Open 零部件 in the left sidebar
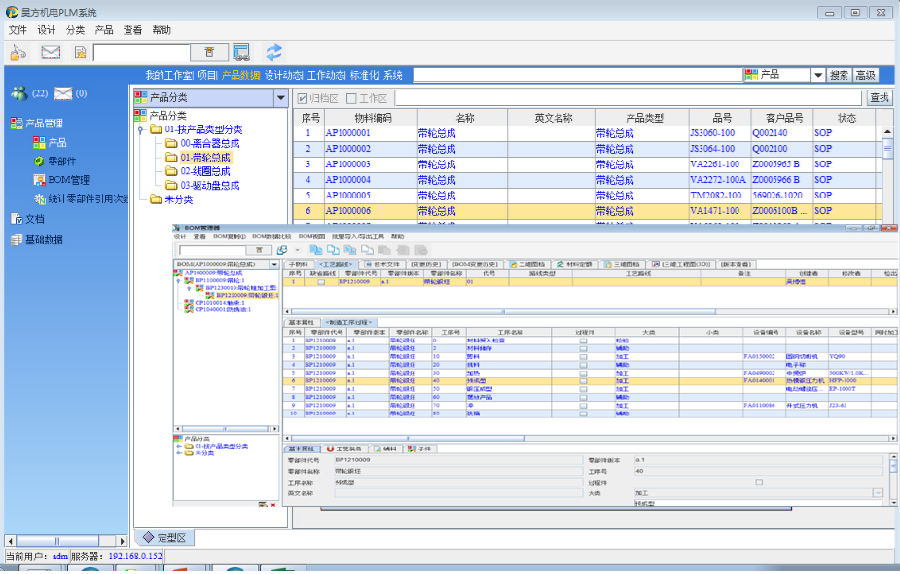Viewport: 900px width, 574px height. tap(61, 161)
